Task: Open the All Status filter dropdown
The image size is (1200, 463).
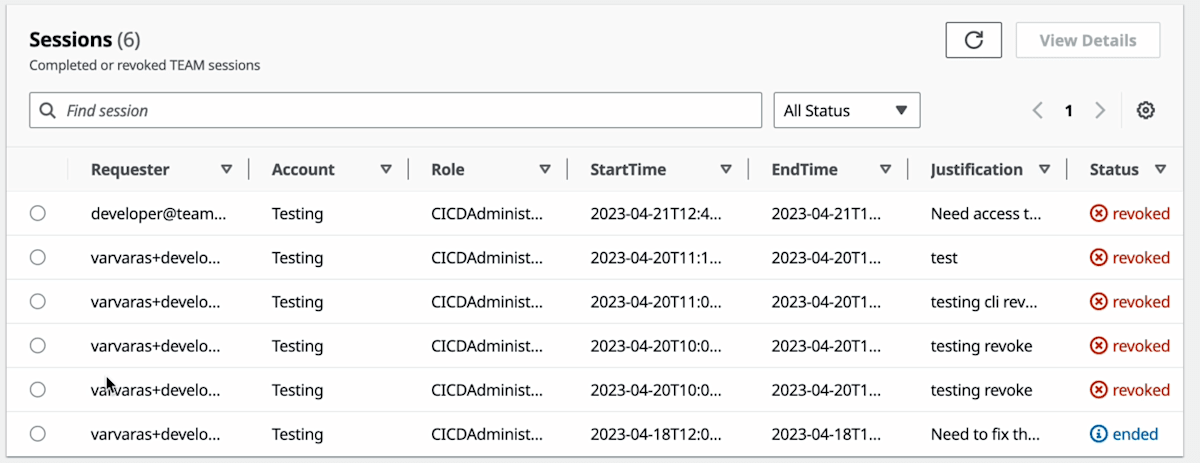Action: 847,110
